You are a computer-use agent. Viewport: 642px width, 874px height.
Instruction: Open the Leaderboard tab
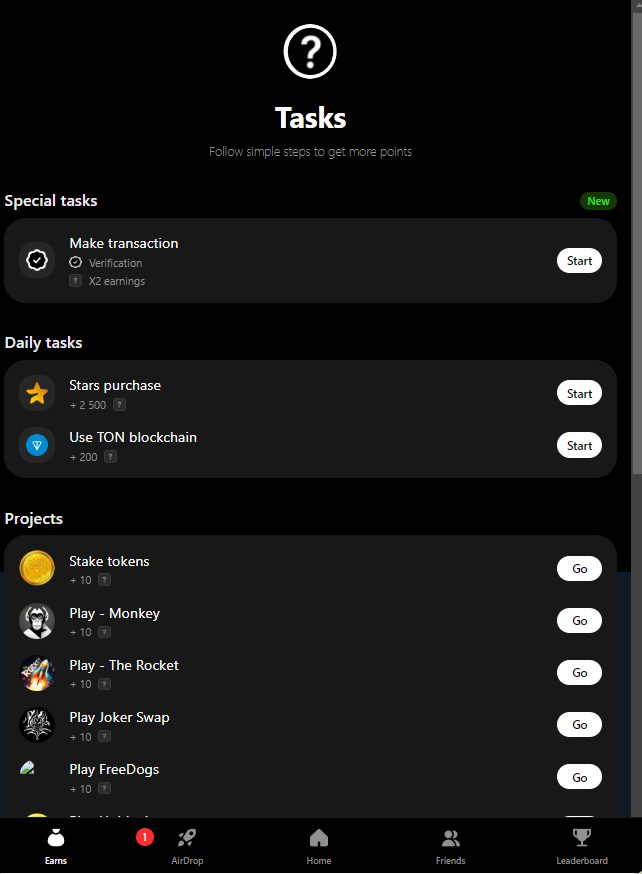pos(582,846)
